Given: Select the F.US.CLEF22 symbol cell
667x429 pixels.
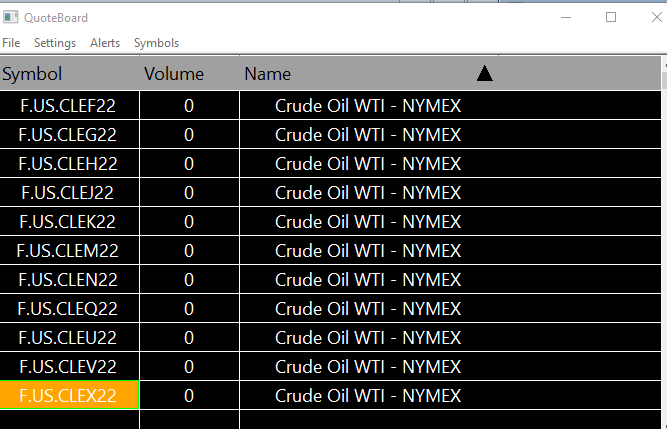Looking at the screenshot, I should tap(69, 105).
